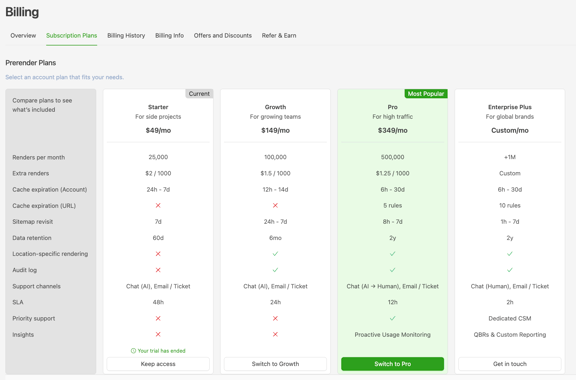
Task: Click Growth's checkmark for Audit log
Action: coord(275,270)
